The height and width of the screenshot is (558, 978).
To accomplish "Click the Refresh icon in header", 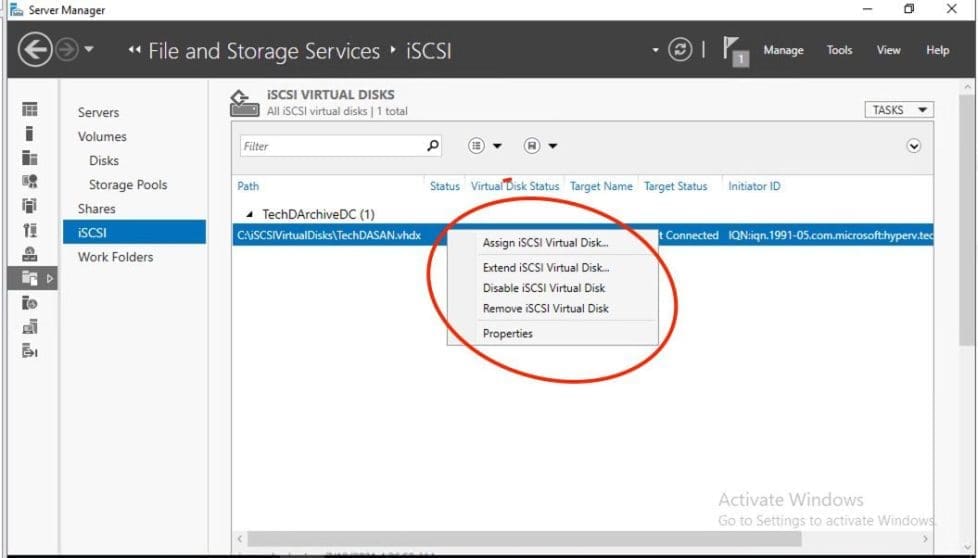I will point(680,50).
